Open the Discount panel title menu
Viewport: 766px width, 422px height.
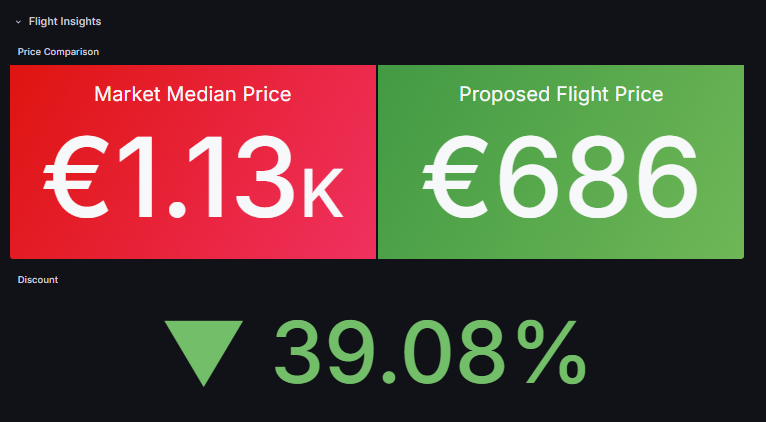coord(38,280)
